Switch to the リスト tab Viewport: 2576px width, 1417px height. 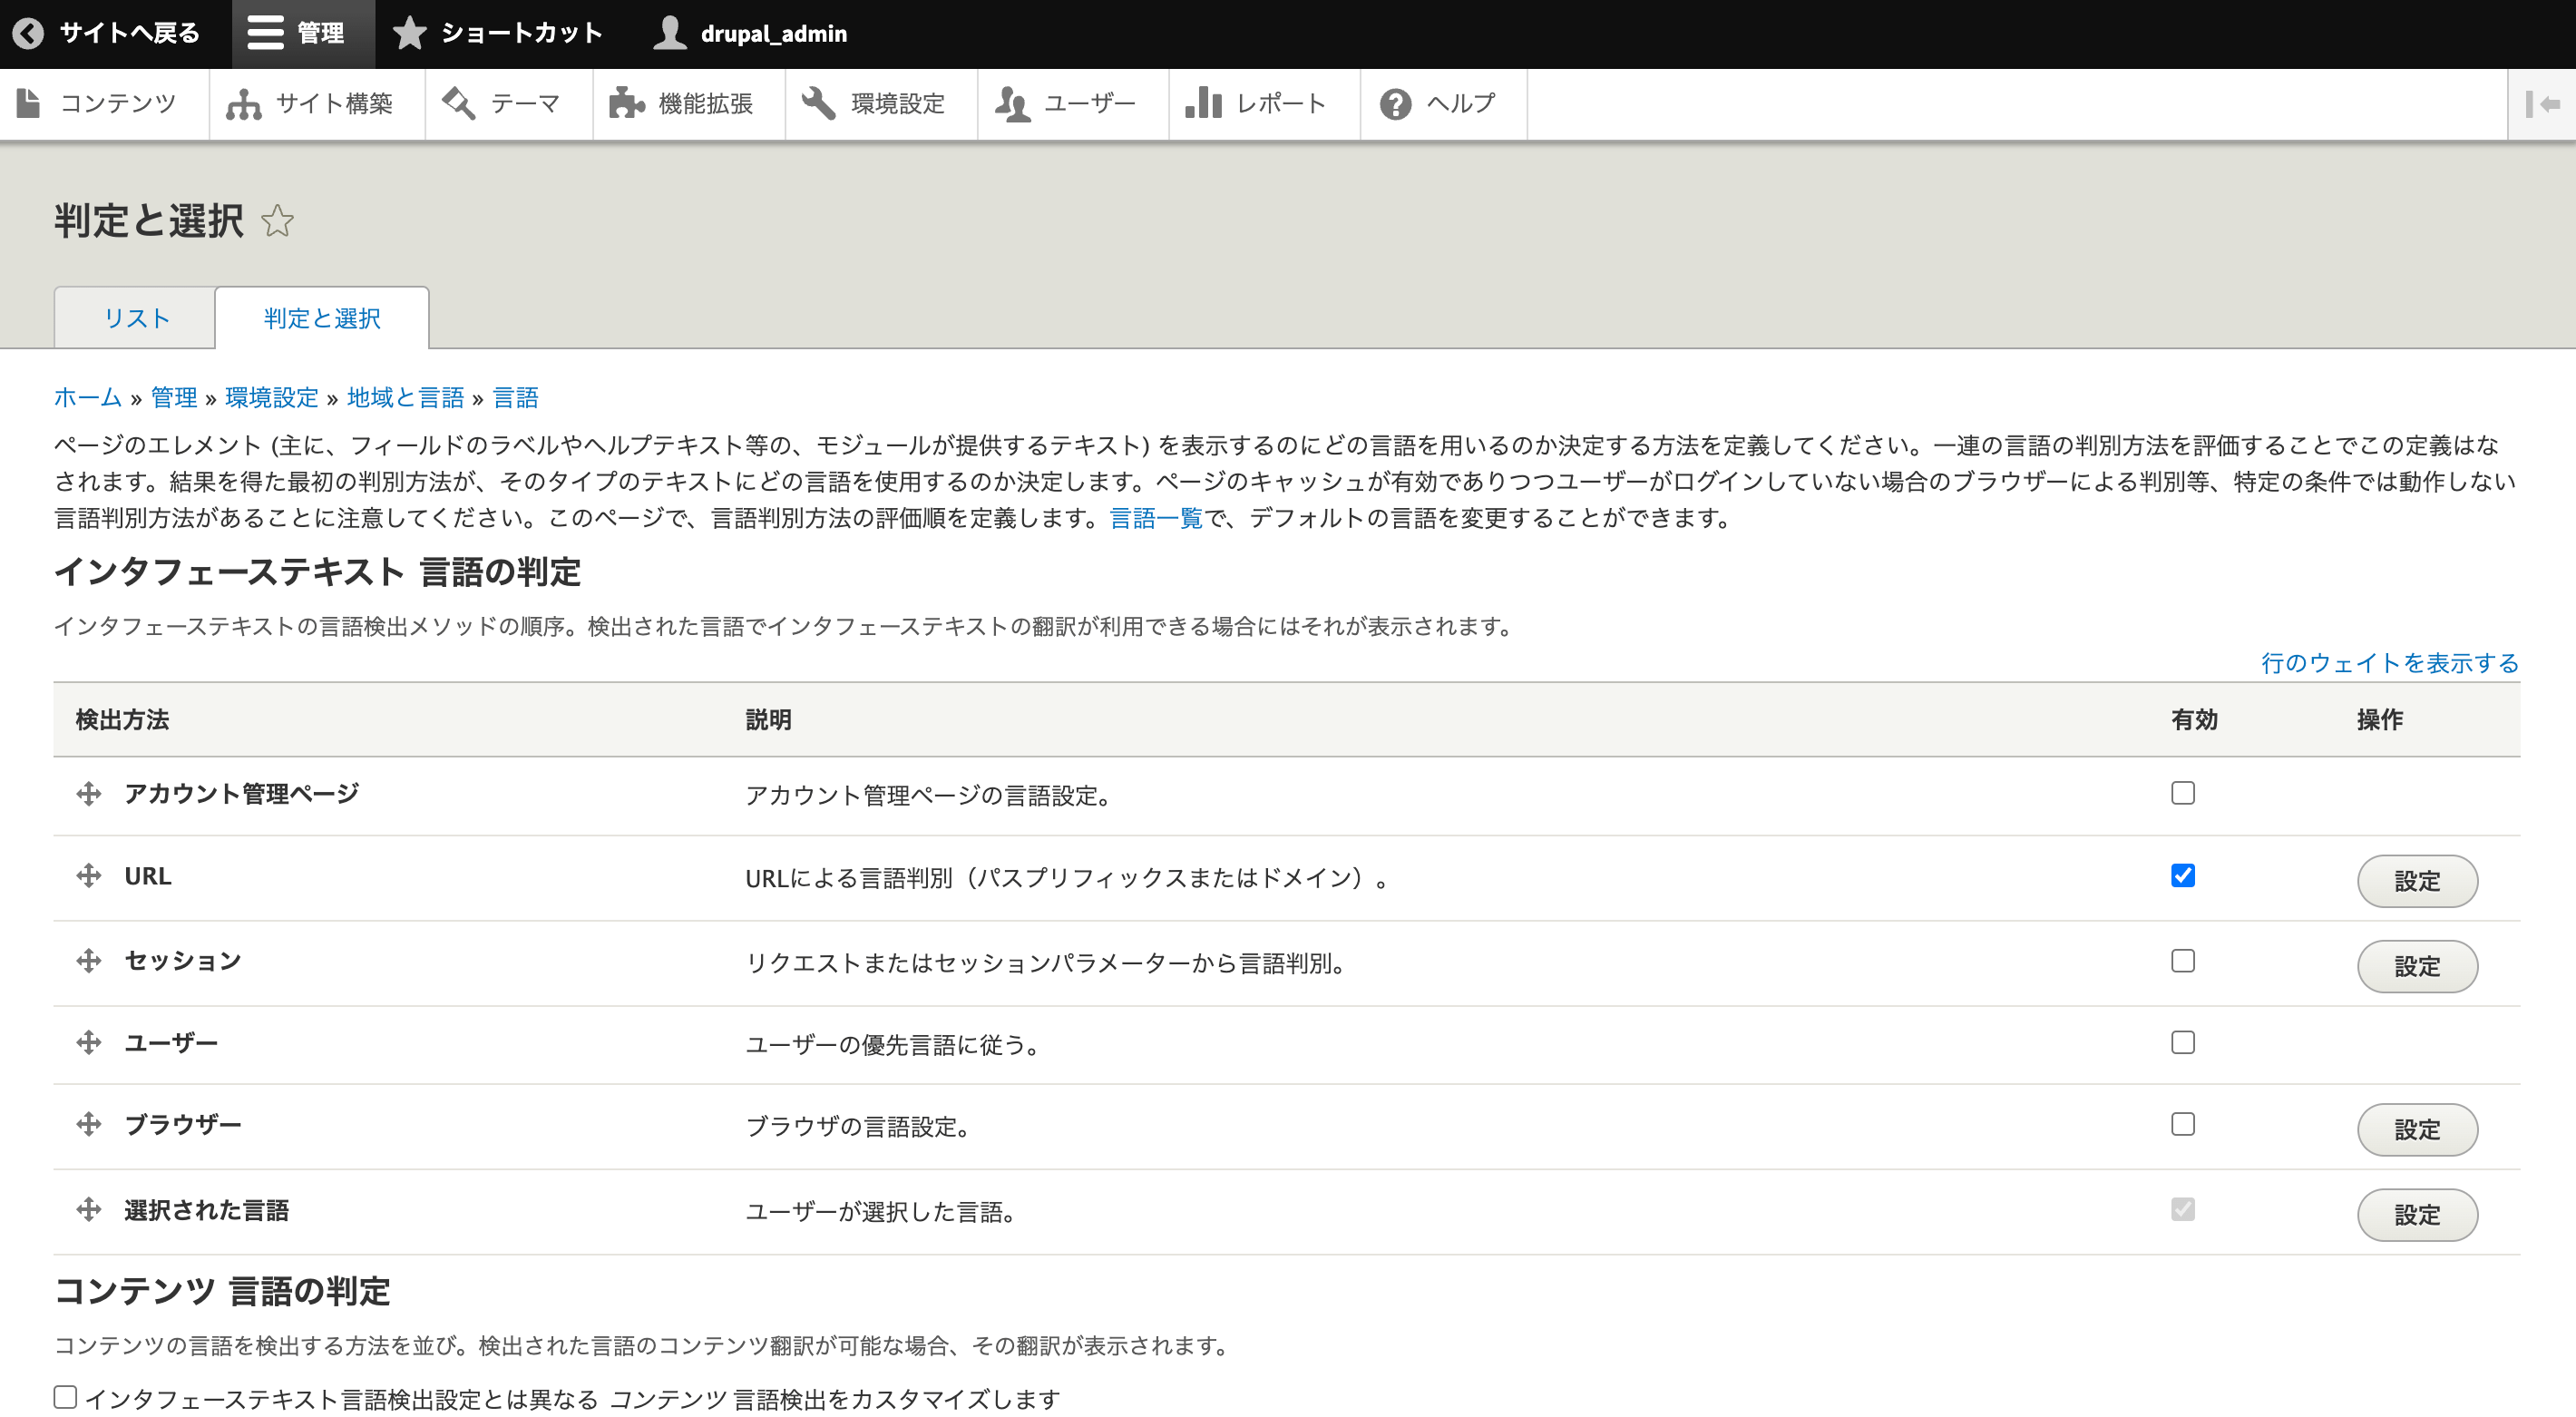click(x=136, y=318)
